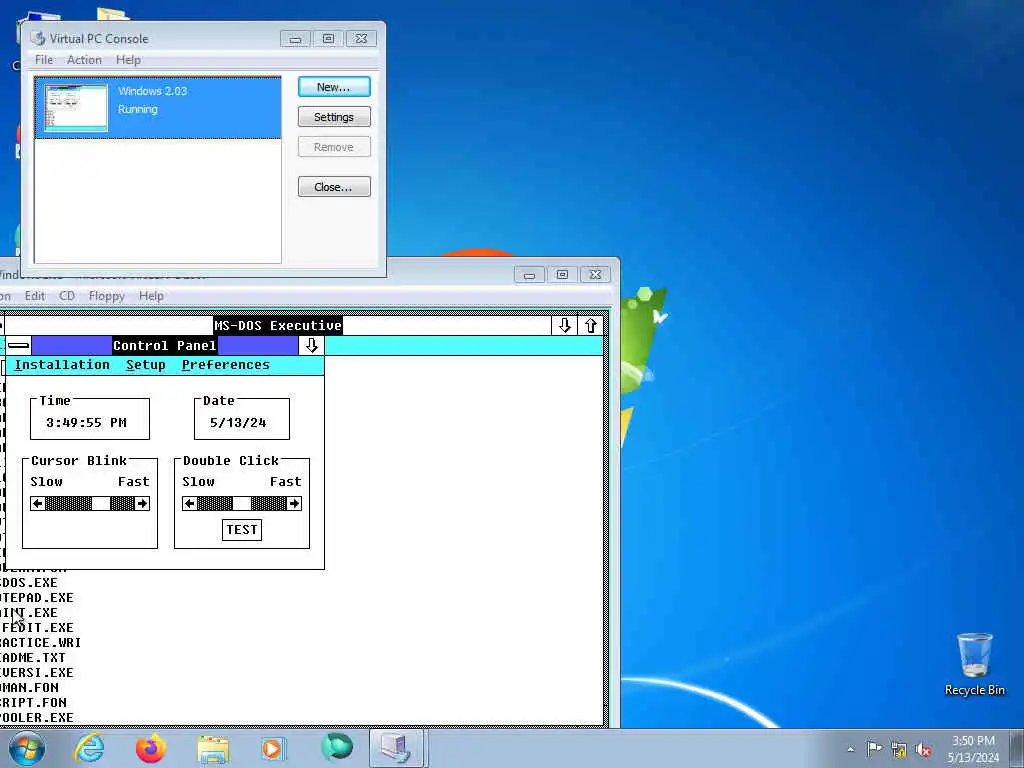
Task: Open the CD menu of the VM window
Action: click(x=67, y=296)
